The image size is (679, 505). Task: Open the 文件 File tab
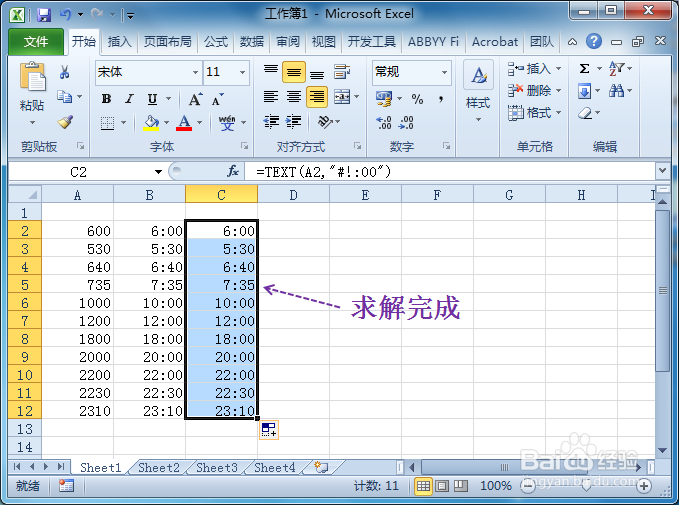(36, 42)
